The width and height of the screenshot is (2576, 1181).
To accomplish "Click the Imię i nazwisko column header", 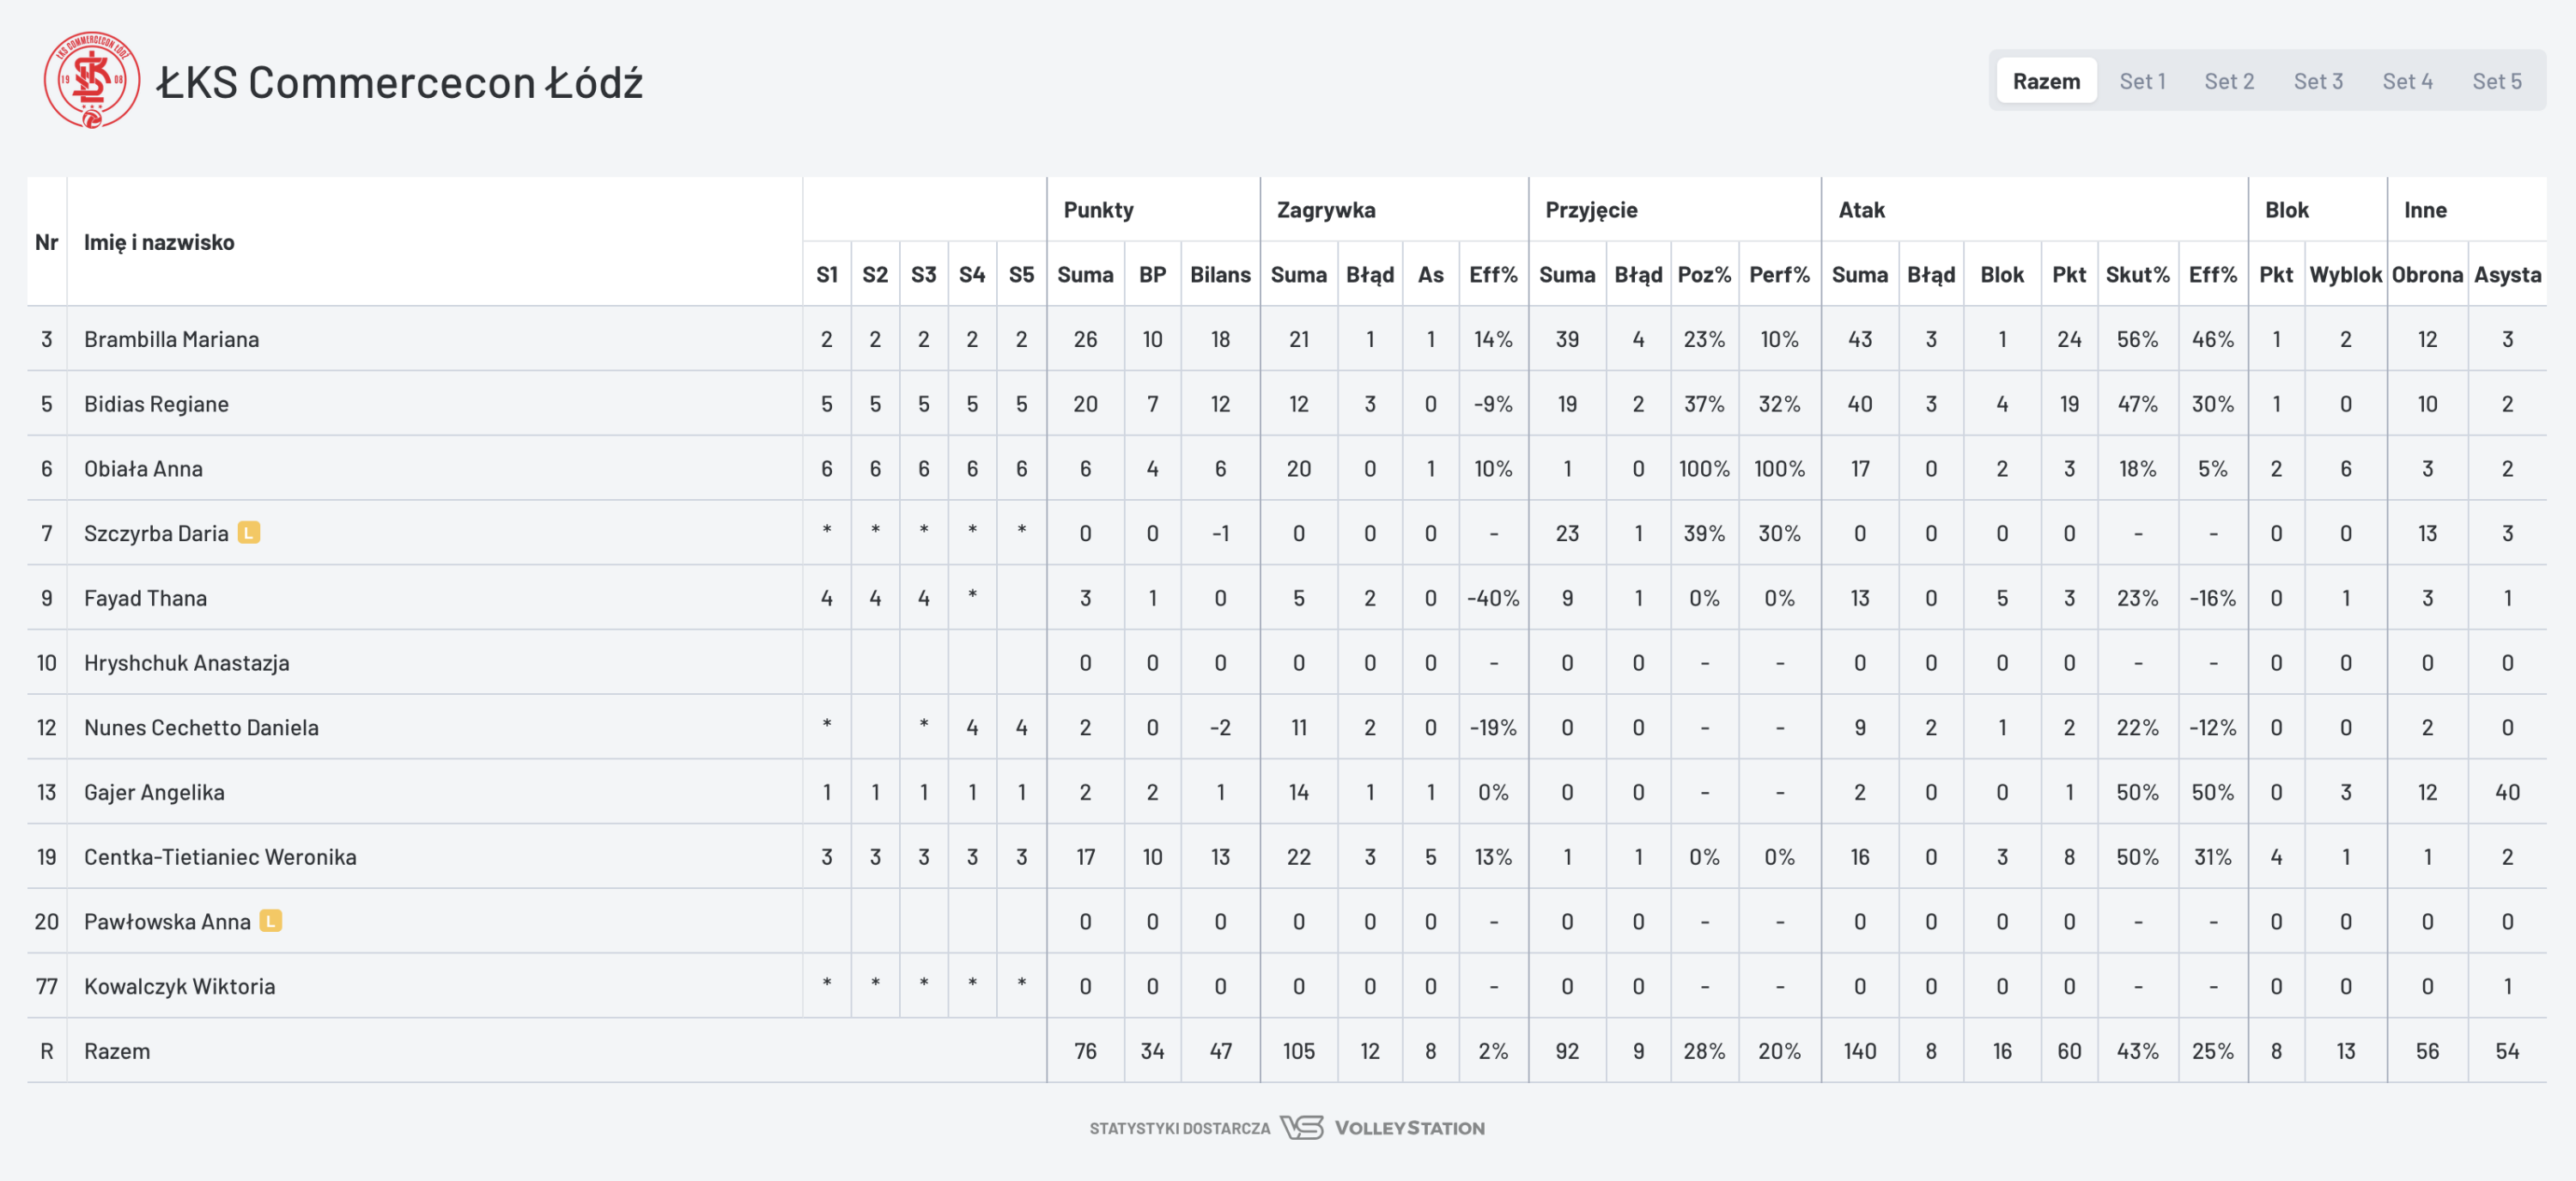I will (x=159, y=242).
